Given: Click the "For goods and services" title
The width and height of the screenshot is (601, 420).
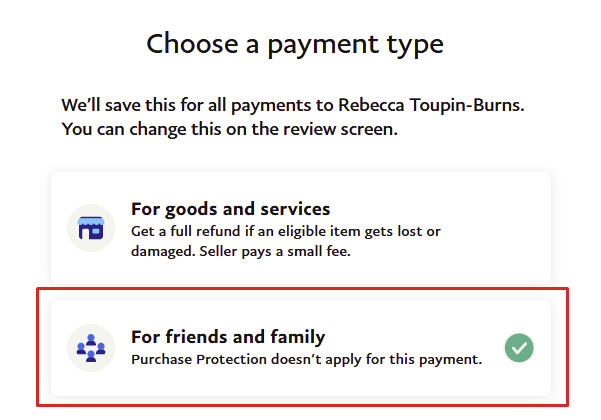Looking at the screenshot, I should click(230, 209).
